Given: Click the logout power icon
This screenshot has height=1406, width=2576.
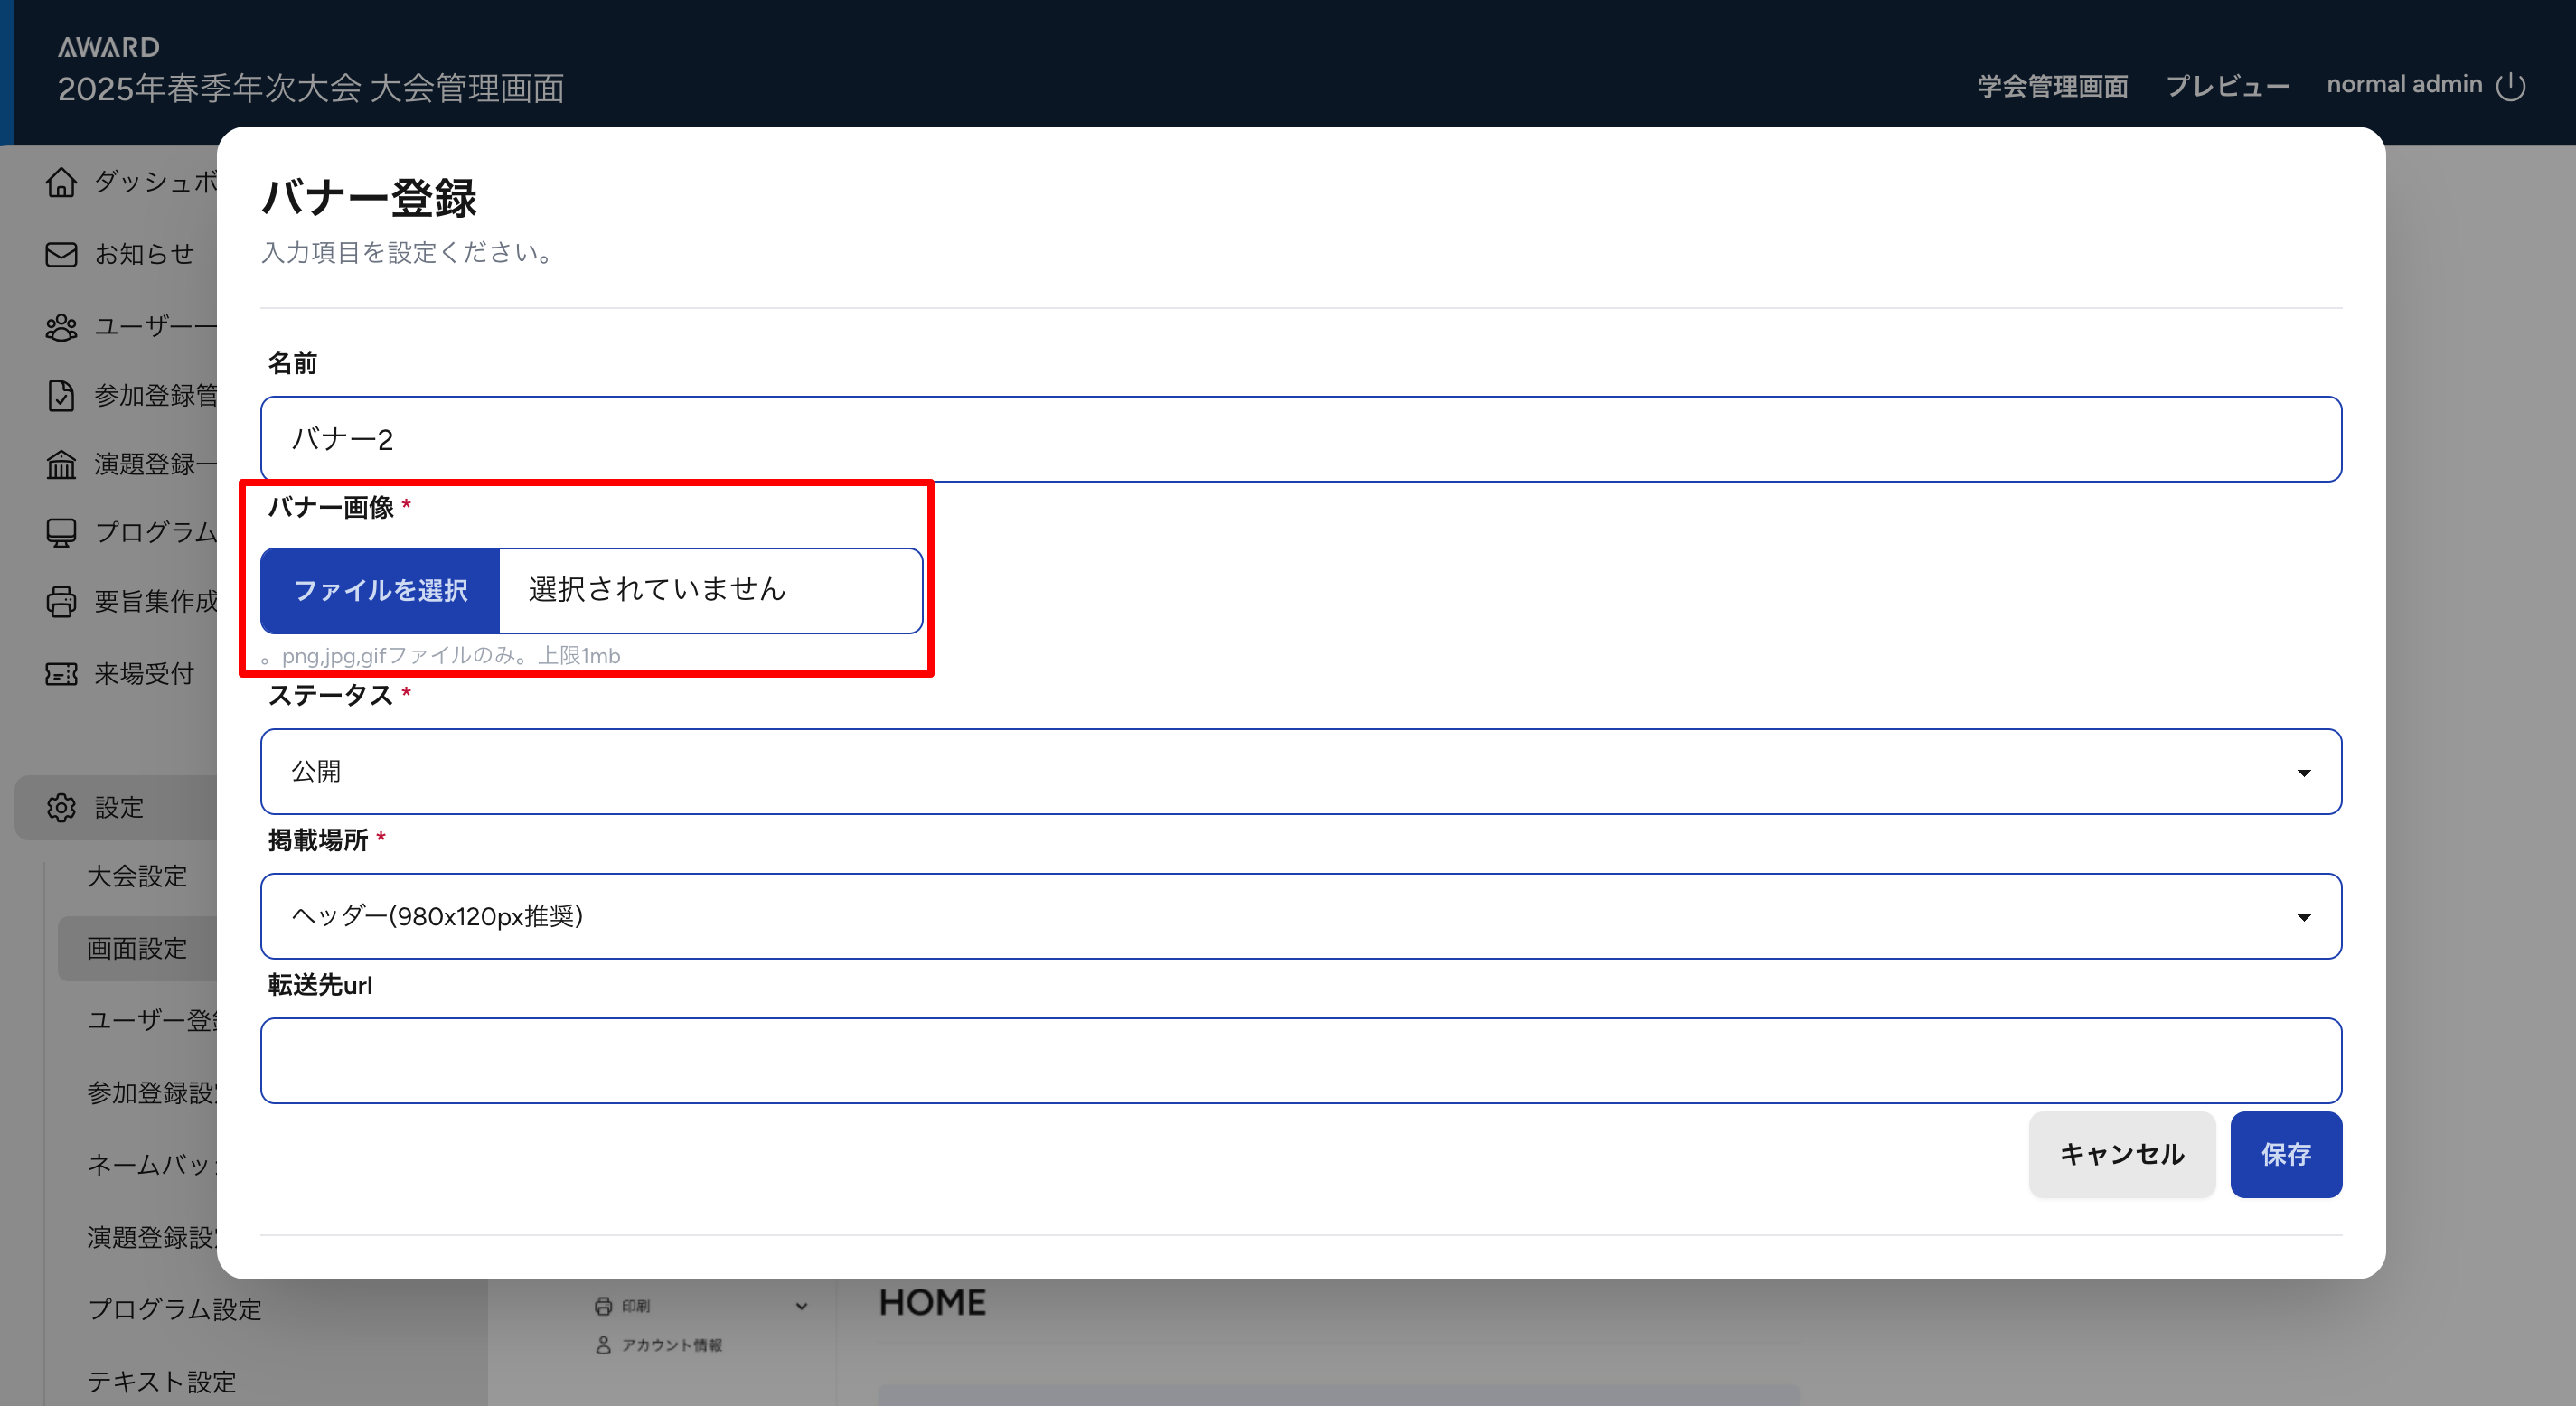Looking at the screenshot, I should tap(2511, 87).
